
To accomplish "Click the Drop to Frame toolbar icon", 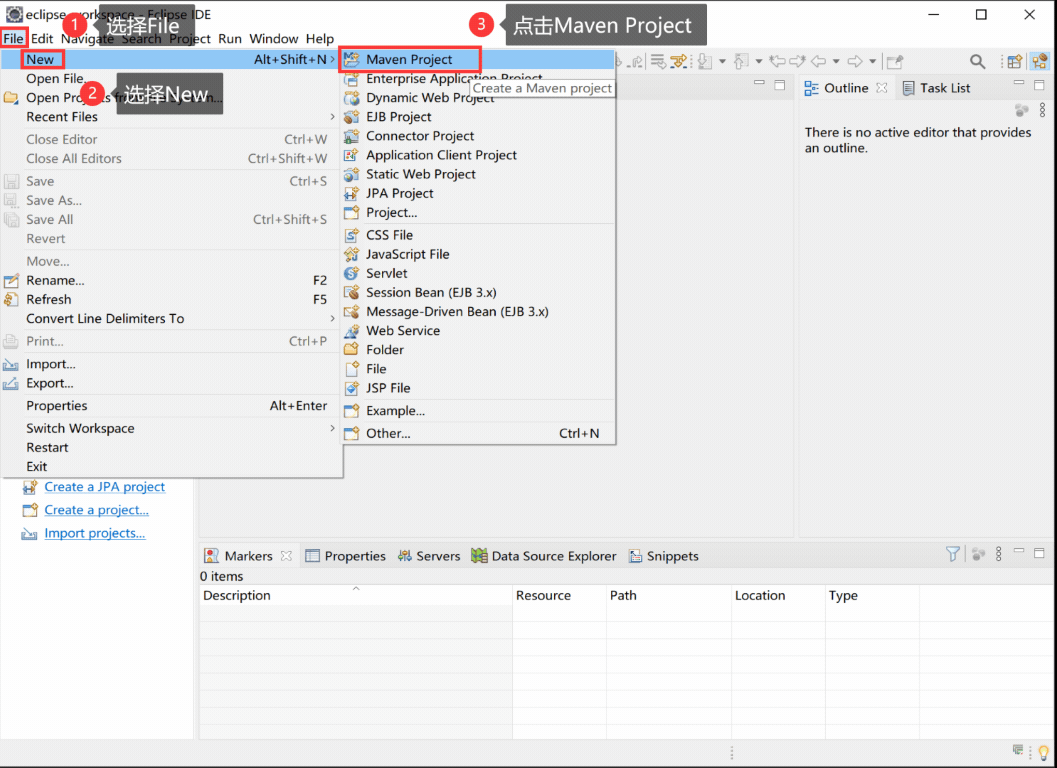I will point(658,61).
